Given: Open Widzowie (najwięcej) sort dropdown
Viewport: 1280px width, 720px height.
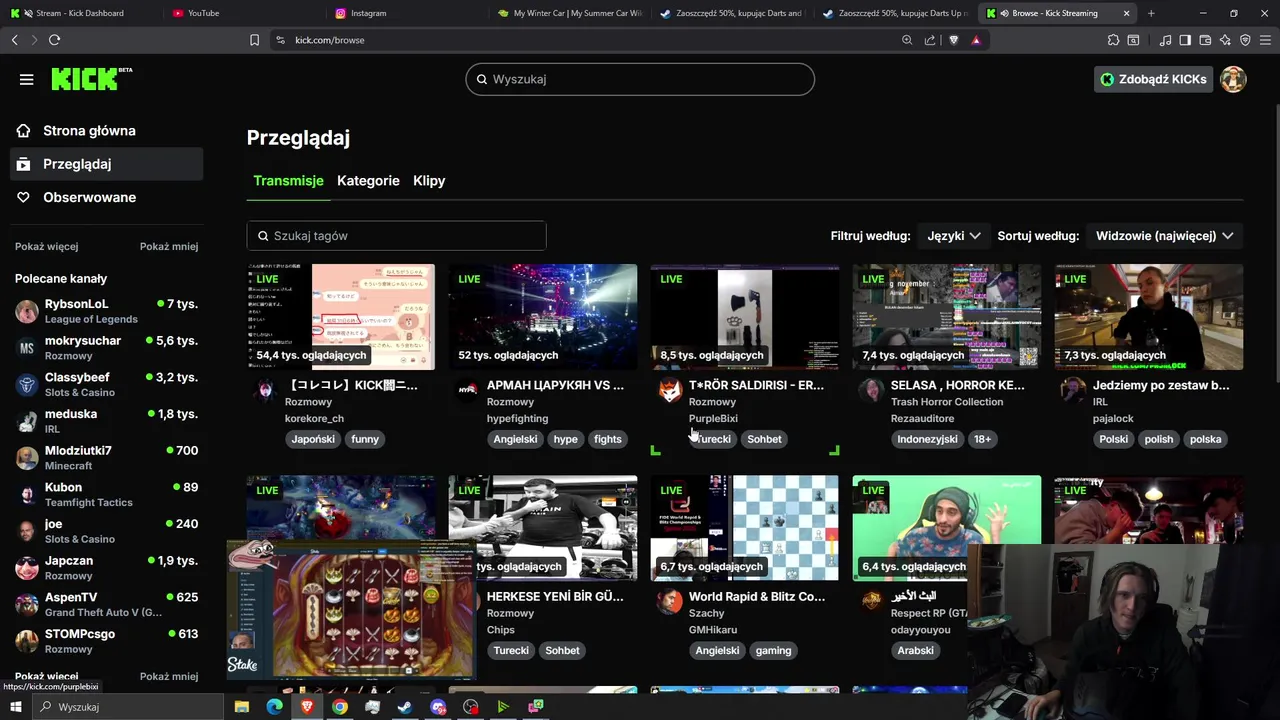Looking at the screenshot, I should (1164, 236).
